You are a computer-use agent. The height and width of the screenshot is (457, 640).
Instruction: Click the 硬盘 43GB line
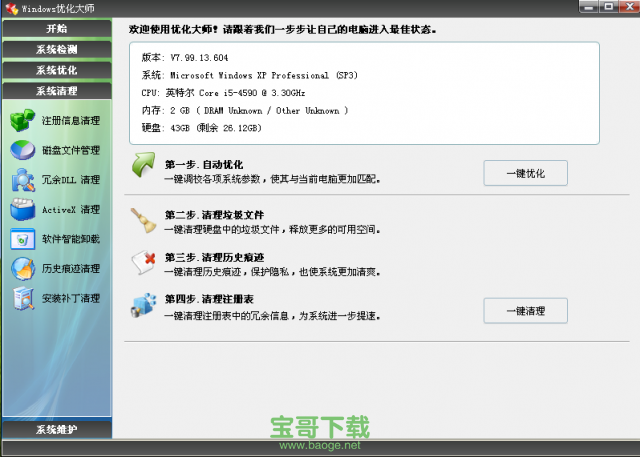pos(202,128)
